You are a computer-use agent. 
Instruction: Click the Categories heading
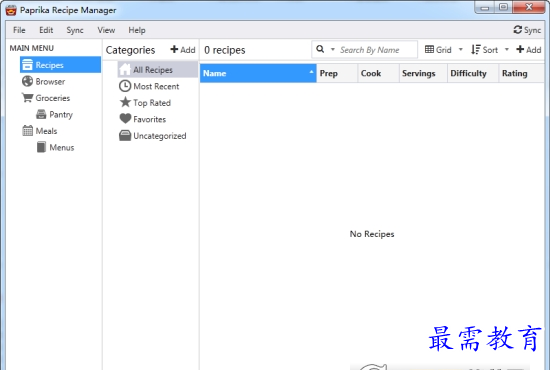tap(130, 50)
